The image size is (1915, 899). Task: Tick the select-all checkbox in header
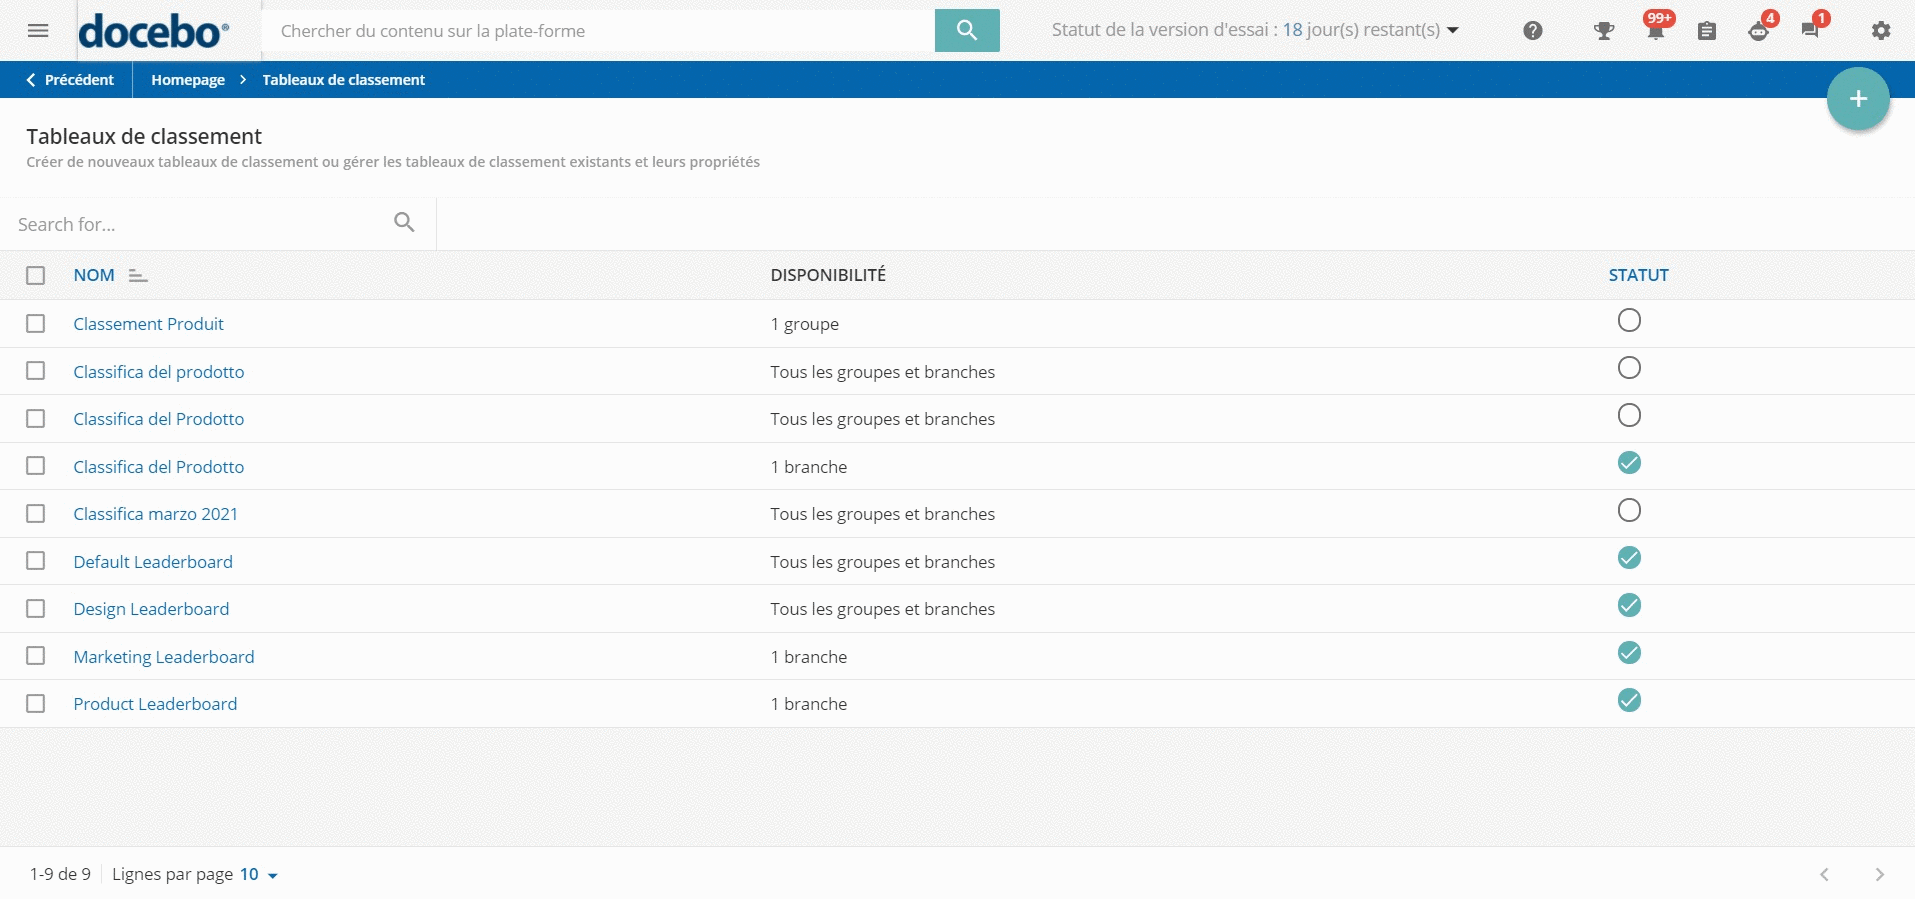coord(36,276)
